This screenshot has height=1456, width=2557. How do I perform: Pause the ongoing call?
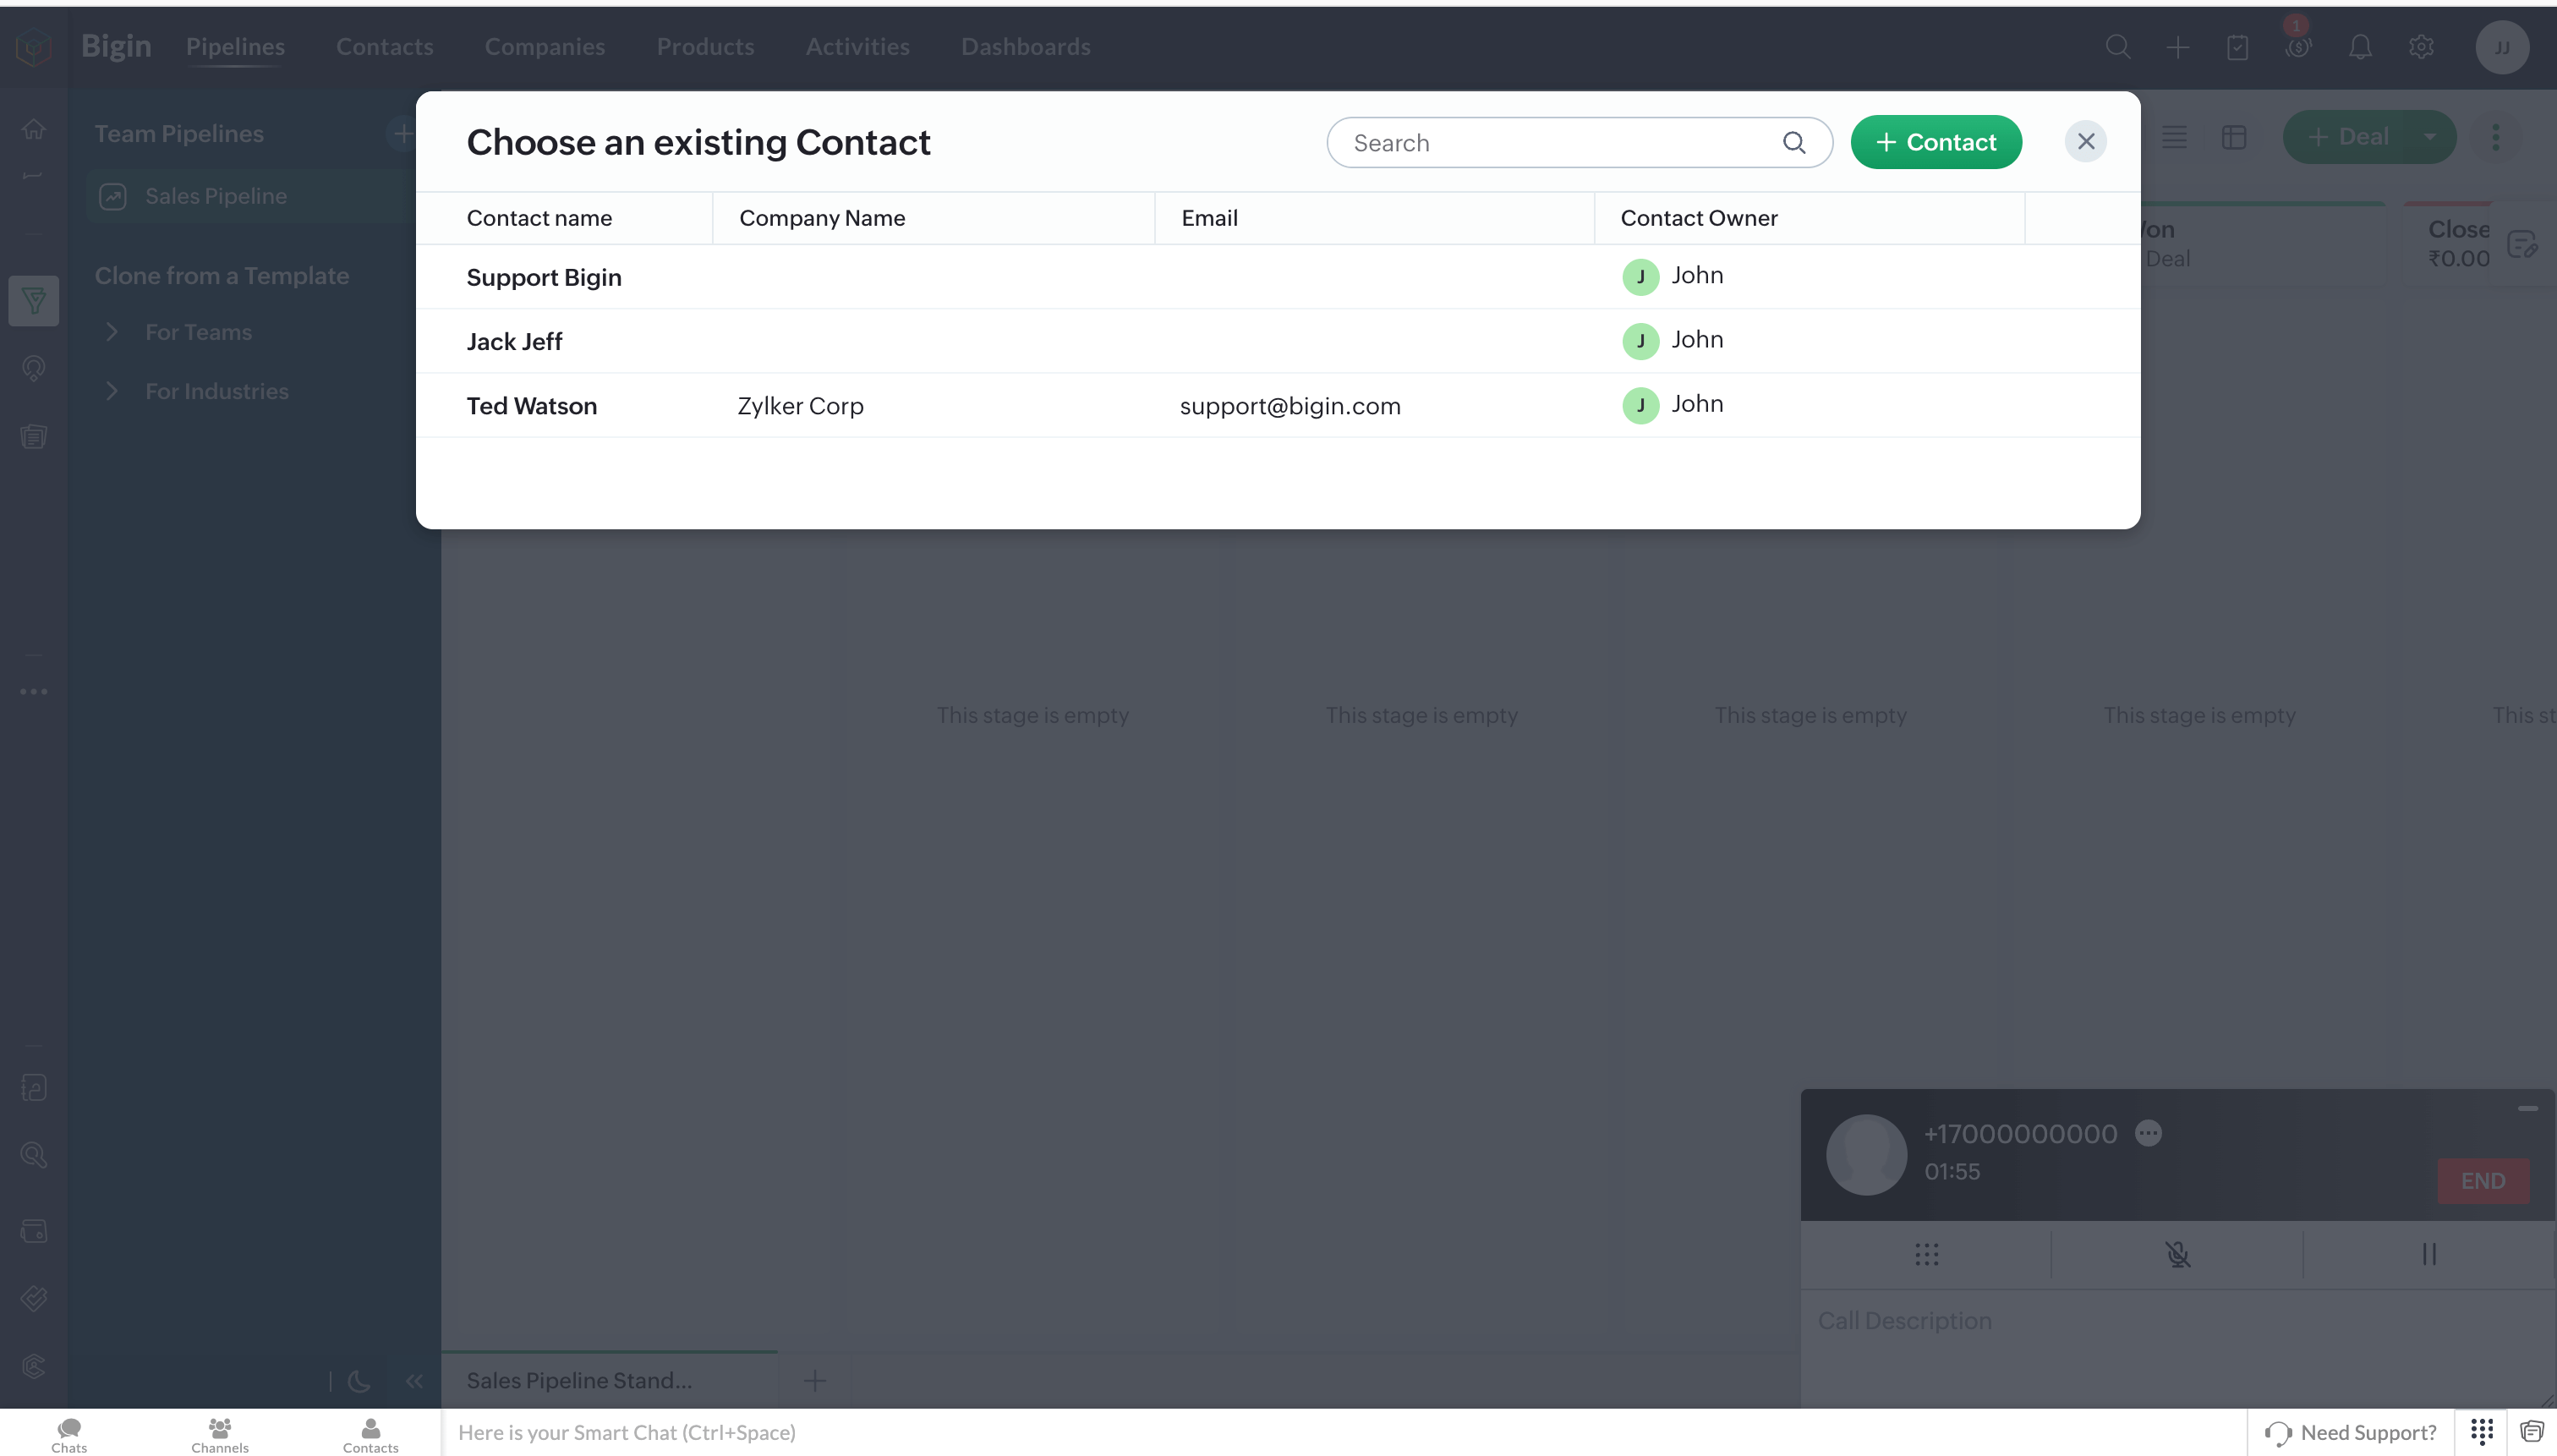tap(2429, 1254)
